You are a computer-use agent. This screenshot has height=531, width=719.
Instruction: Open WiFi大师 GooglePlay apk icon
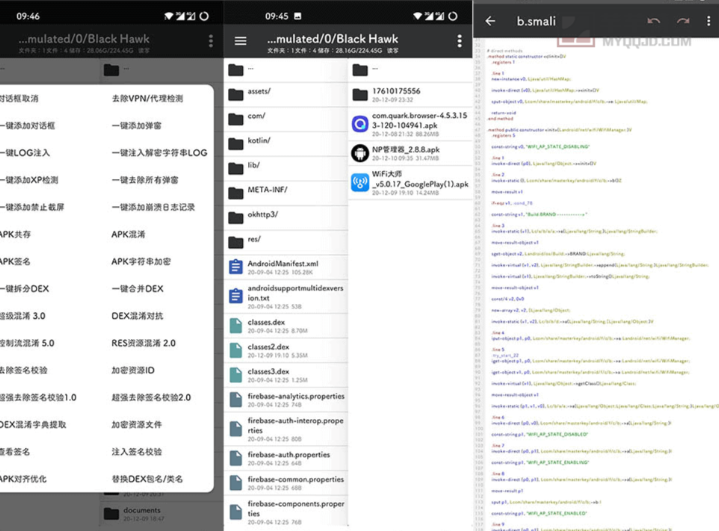click(x=360, y=183)
